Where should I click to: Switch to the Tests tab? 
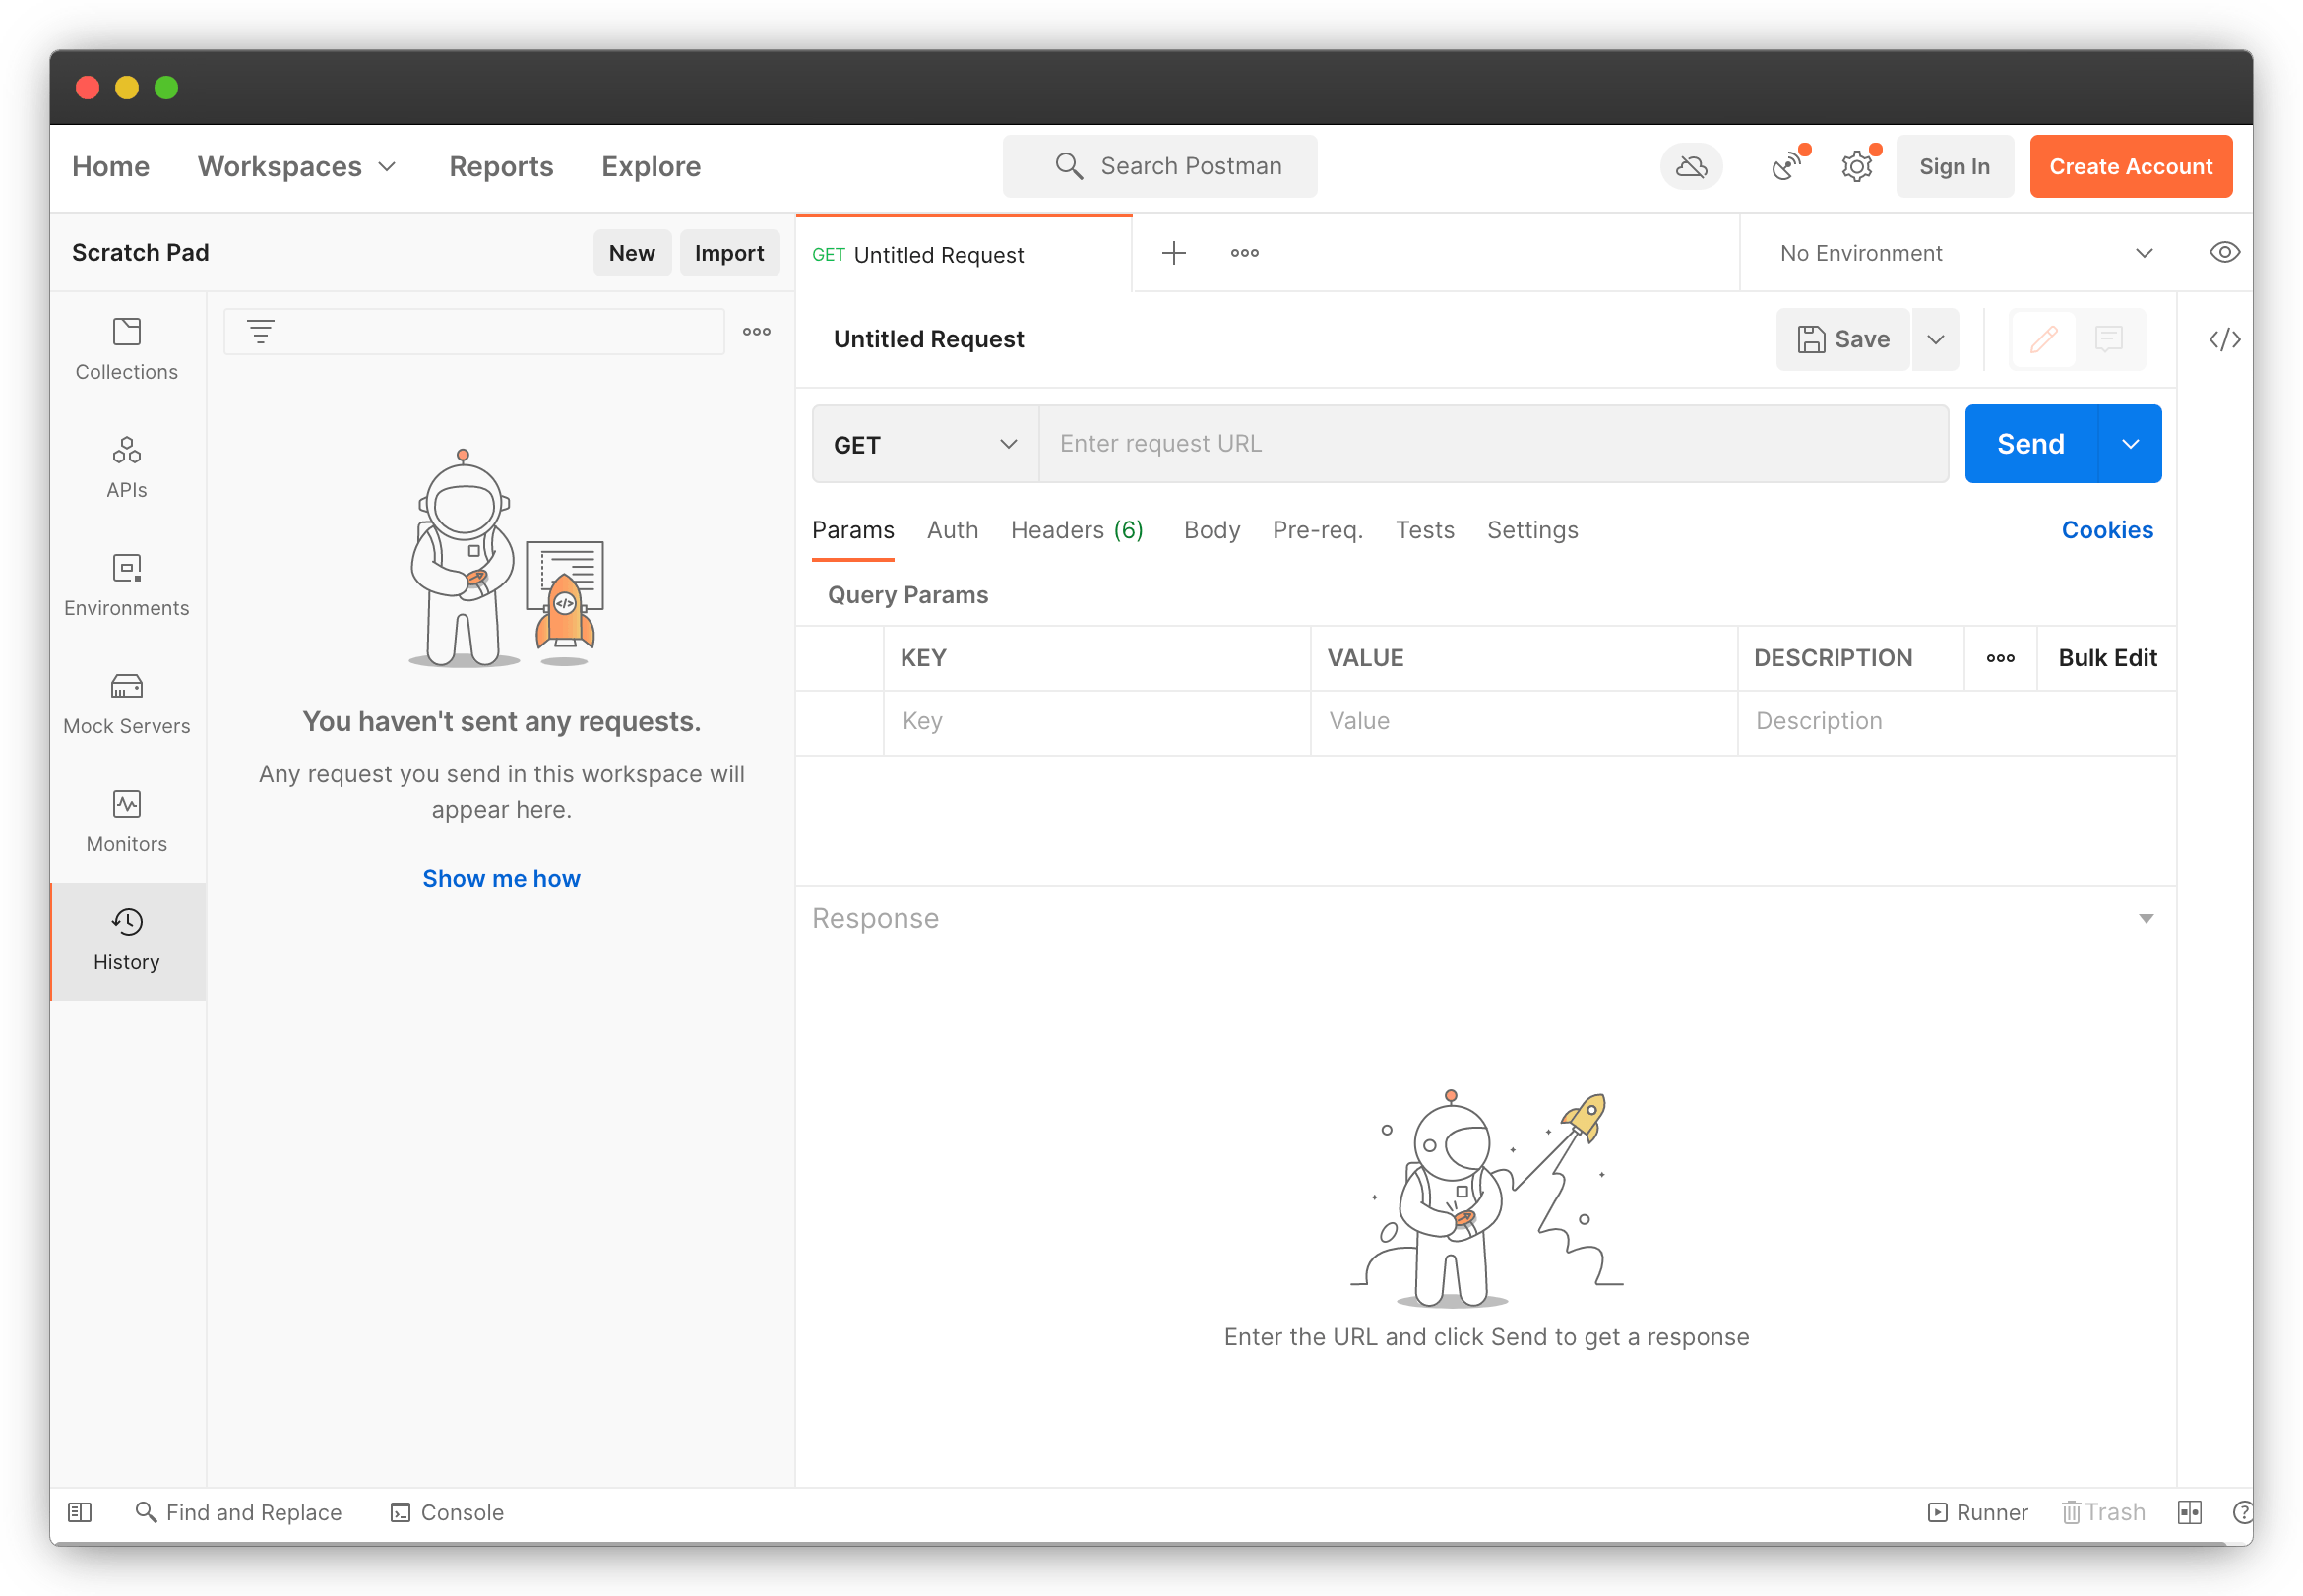coord(1424,530)
